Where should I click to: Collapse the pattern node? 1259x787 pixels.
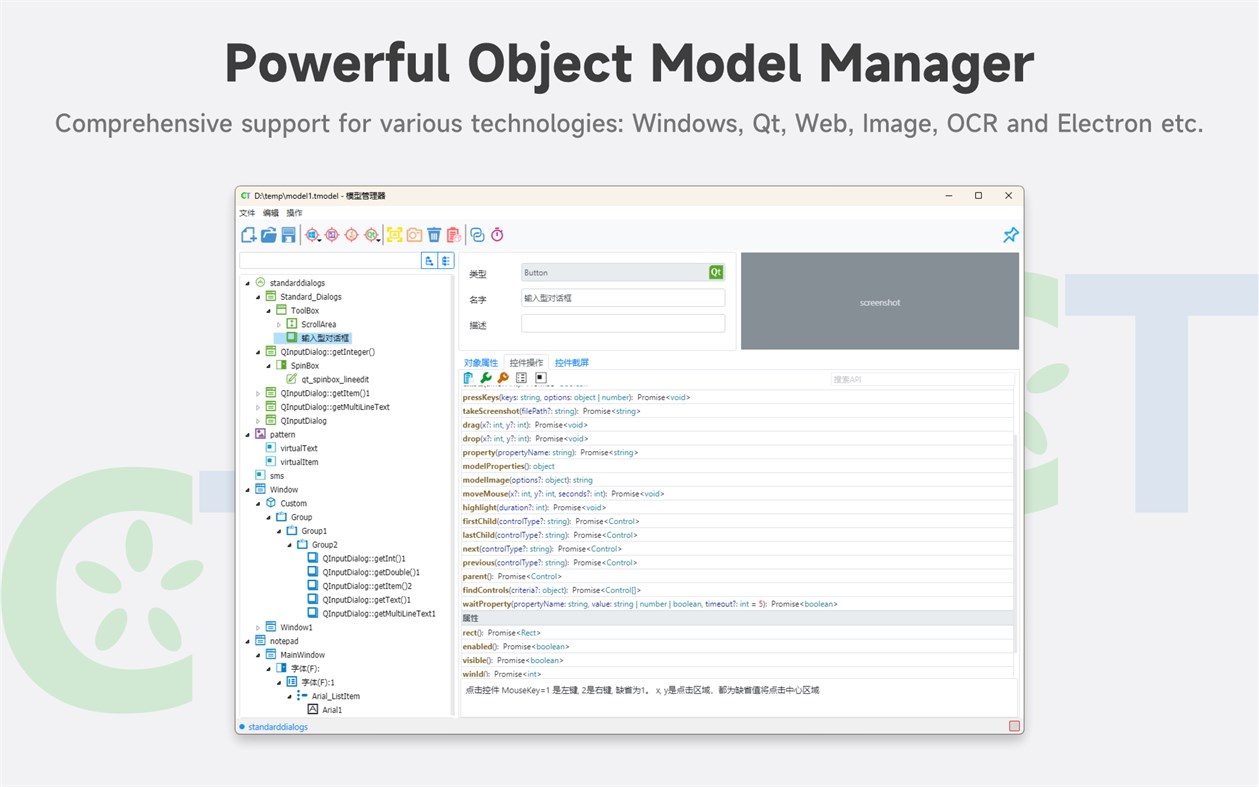(x=248, y=435)
